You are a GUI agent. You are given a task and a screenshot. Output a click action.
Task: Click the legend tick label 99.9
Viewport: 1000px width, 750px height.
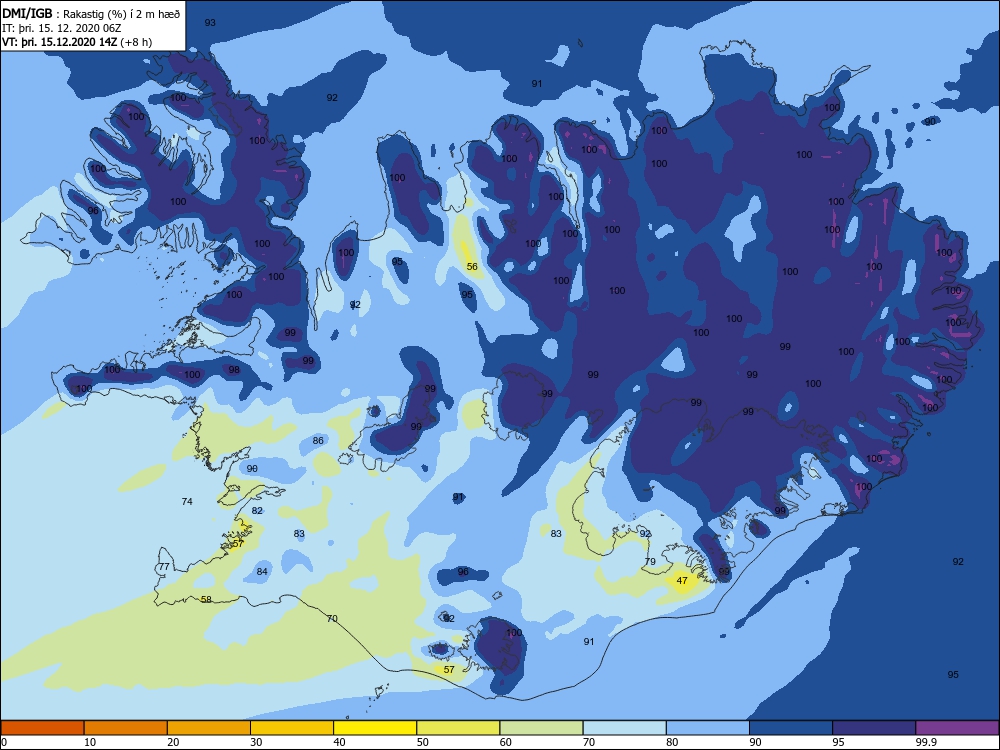pos(925,742)
